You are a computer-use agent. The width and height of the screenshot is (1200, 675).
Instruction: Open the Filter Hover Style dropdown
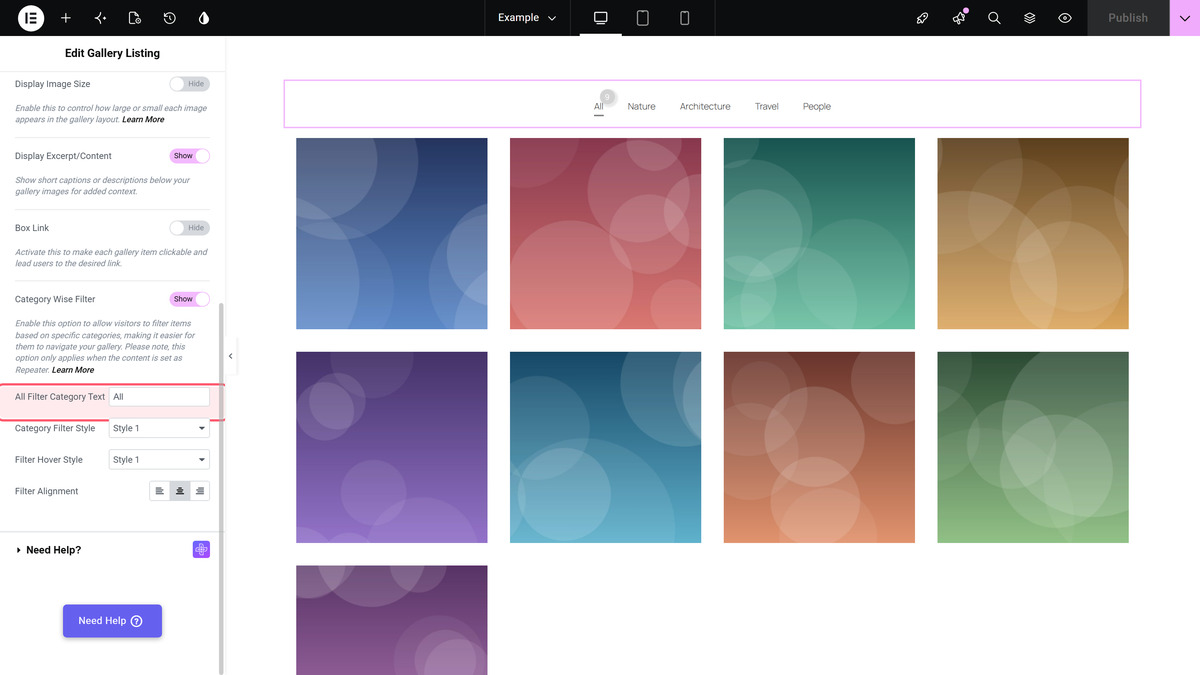point(159,460)
